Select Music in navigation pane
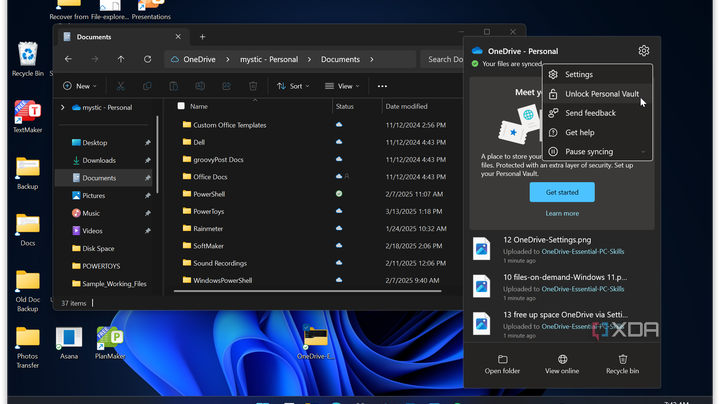This screenshot has width=720, height=404. point(104,213)
